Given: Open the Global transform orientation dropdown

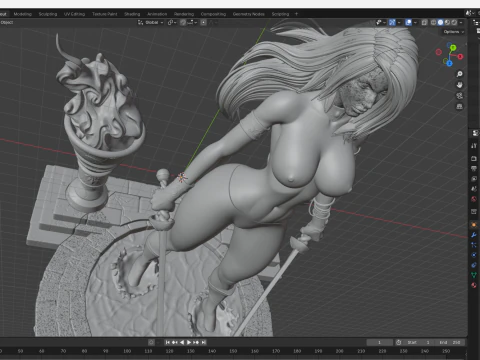Looking at the screenshot, I should [151, 22].
